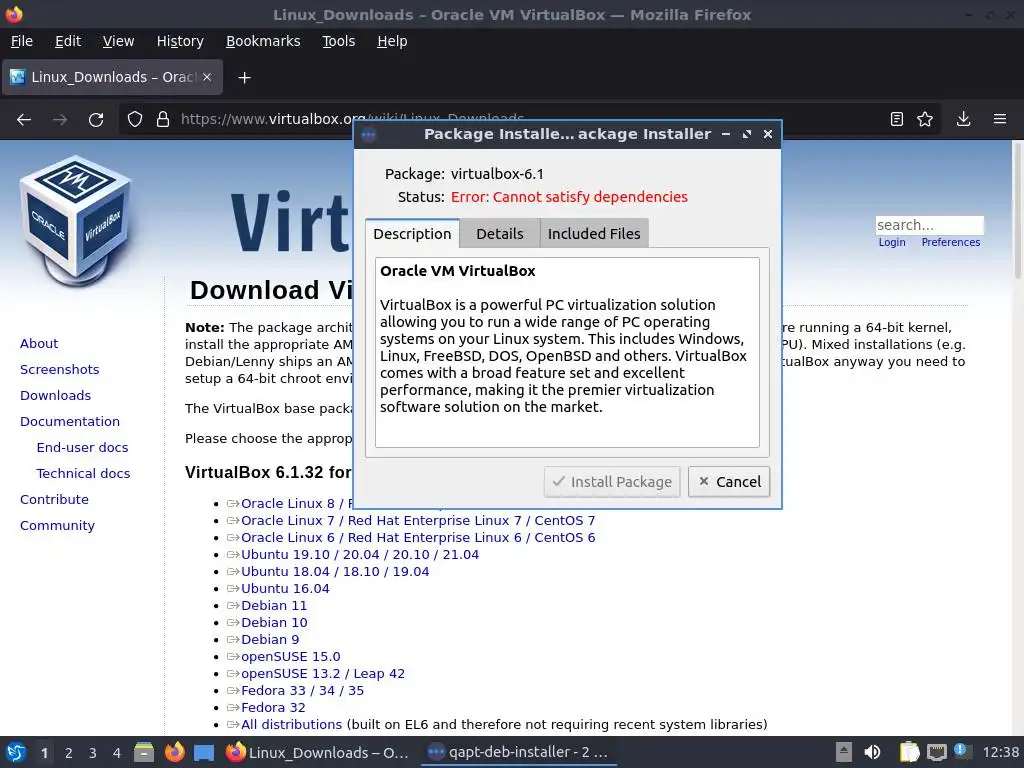This screenshot has width=1024, height=768.
Task: Cancel the package installation
Action: click(729, 482)
